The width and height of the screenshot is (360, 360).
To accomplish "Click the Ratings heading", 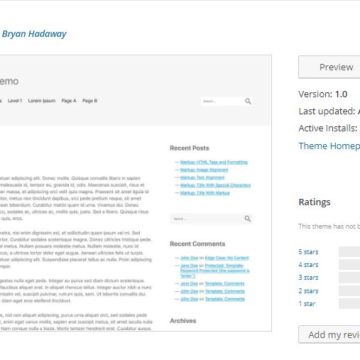I will pyautogui.click(x=314, y=202).
